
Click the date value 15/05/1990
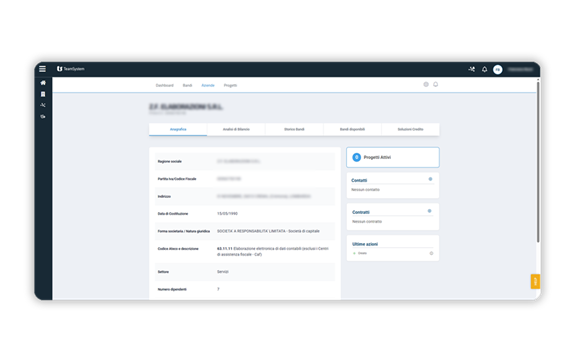[x=227, y=214]
